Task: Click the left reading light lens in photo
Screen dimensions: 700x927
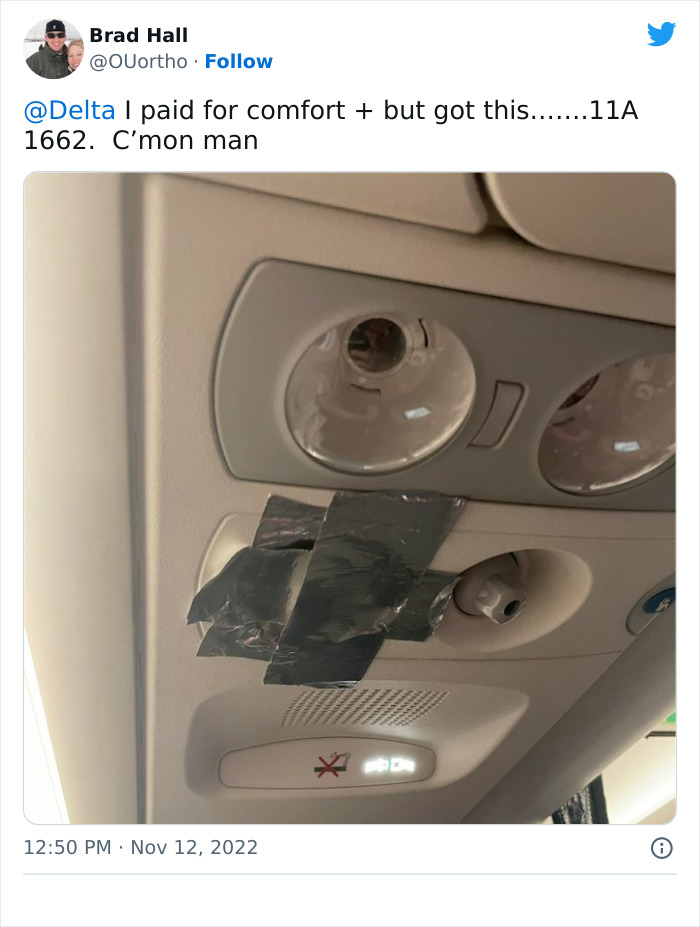Action: click(380, 393)
